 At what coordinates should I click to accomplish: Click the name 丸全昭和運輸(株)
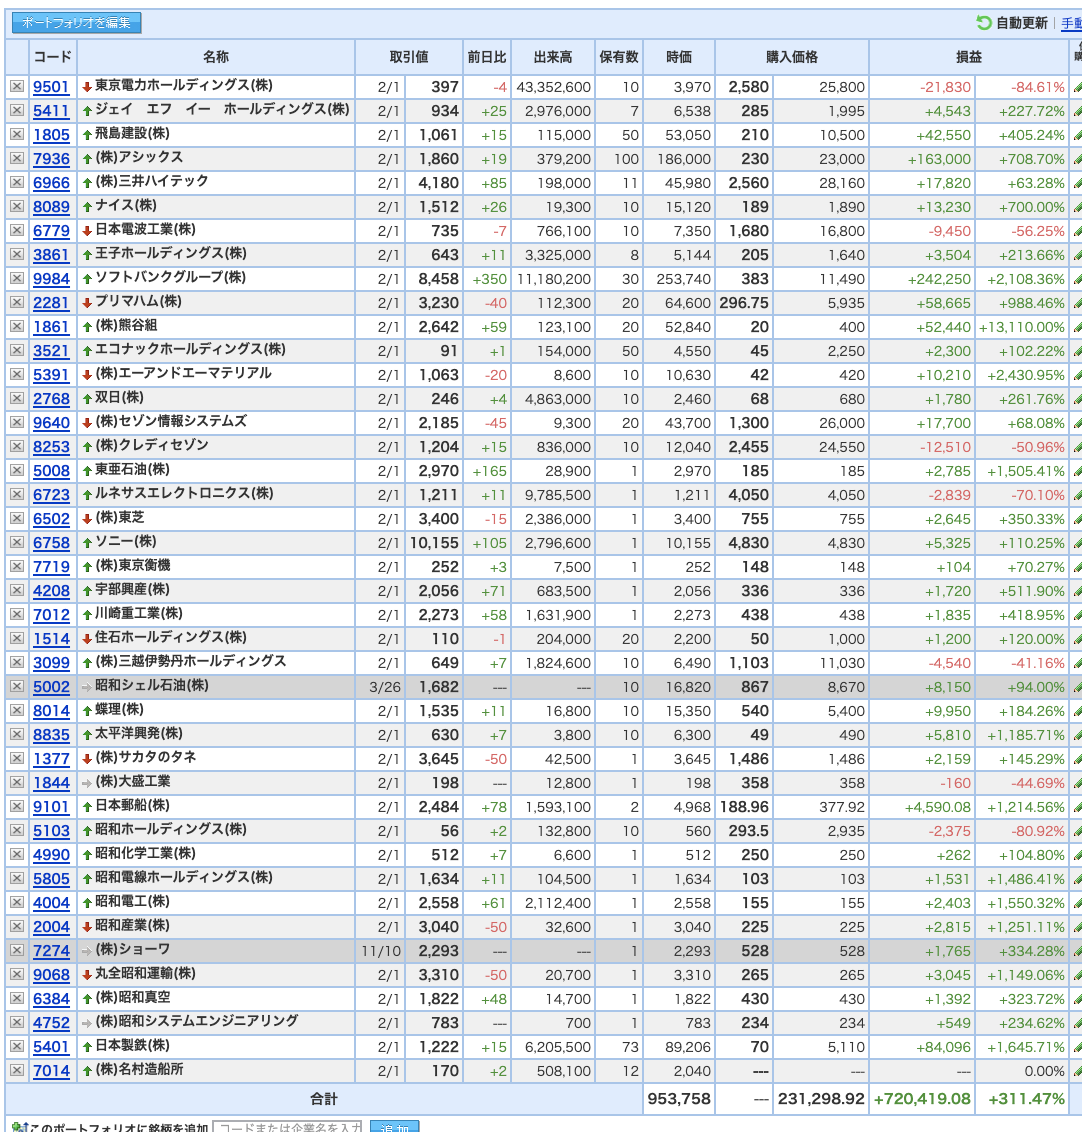click(145, 973)
